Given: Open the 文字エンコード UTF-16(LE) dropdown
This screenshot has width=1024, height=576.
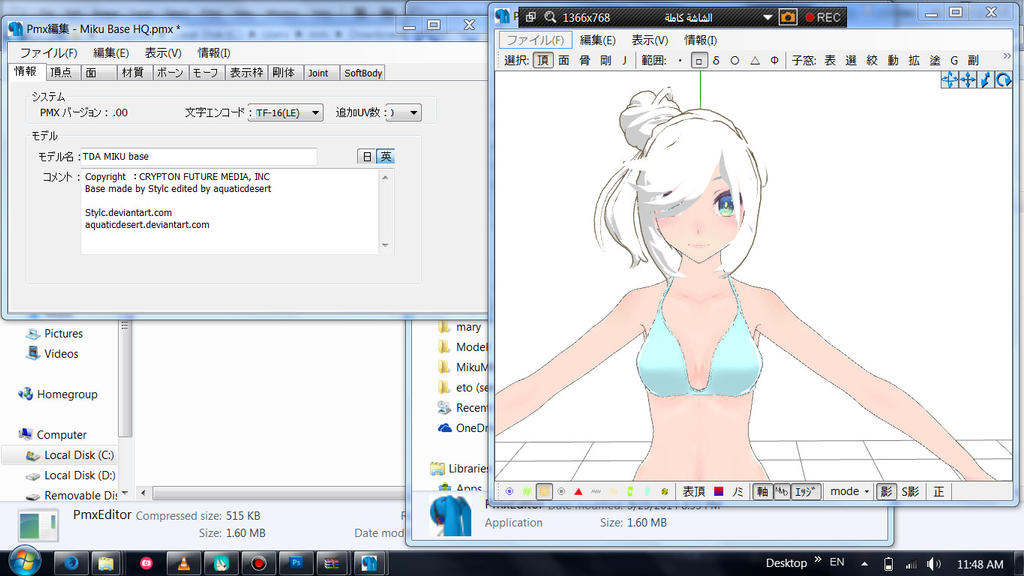Looking at the screenshot, I should tap(287, 113).
